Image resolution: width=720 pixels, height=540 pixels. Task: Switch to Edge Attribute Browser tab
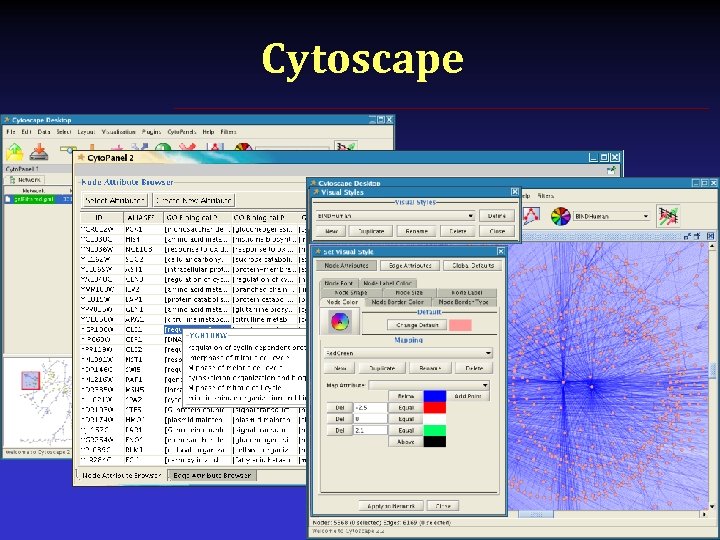coord(212,475)
